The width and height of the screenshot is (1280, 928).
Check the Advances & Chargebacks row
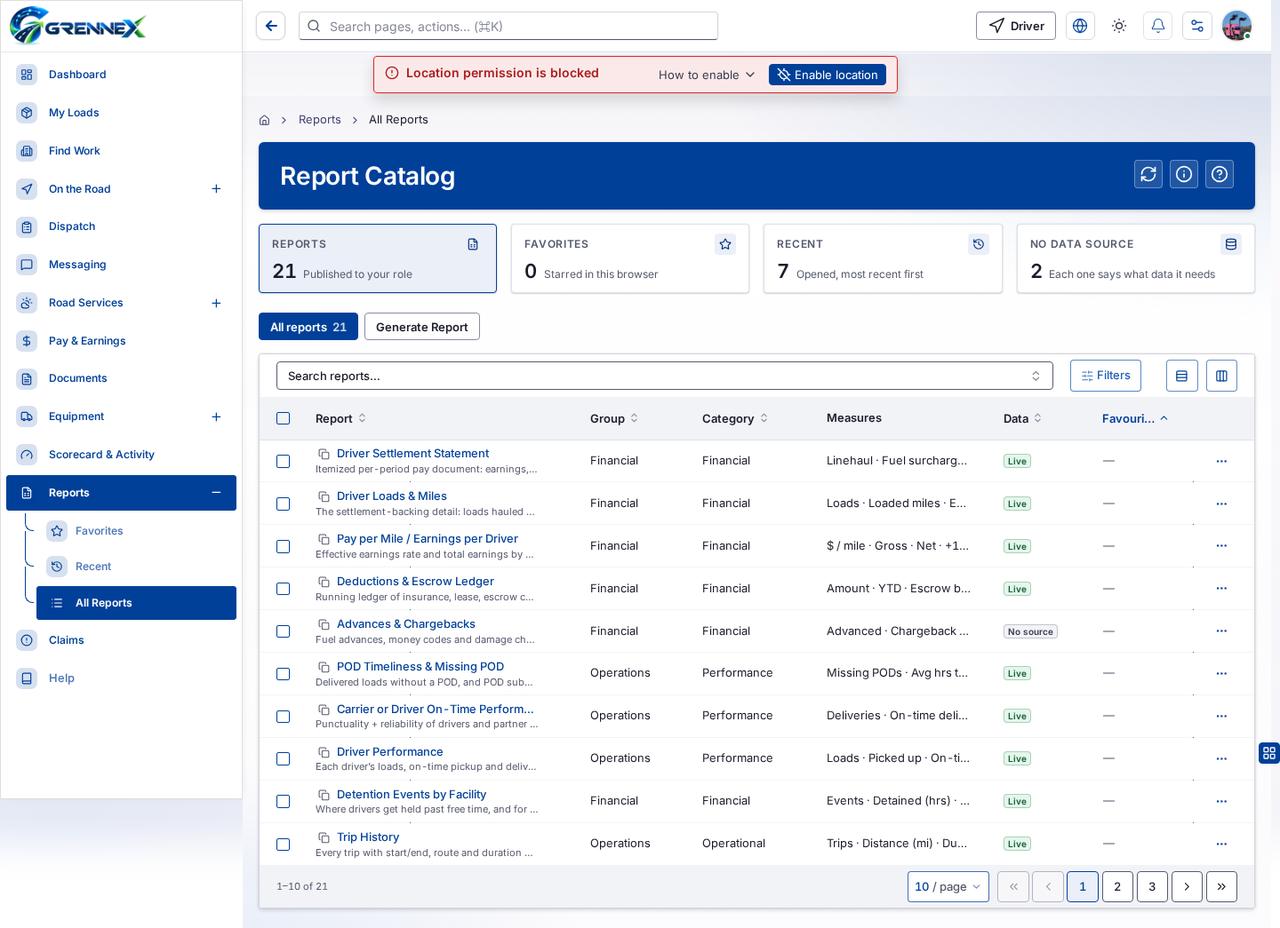pyautogui.click(x=283, y=631)
